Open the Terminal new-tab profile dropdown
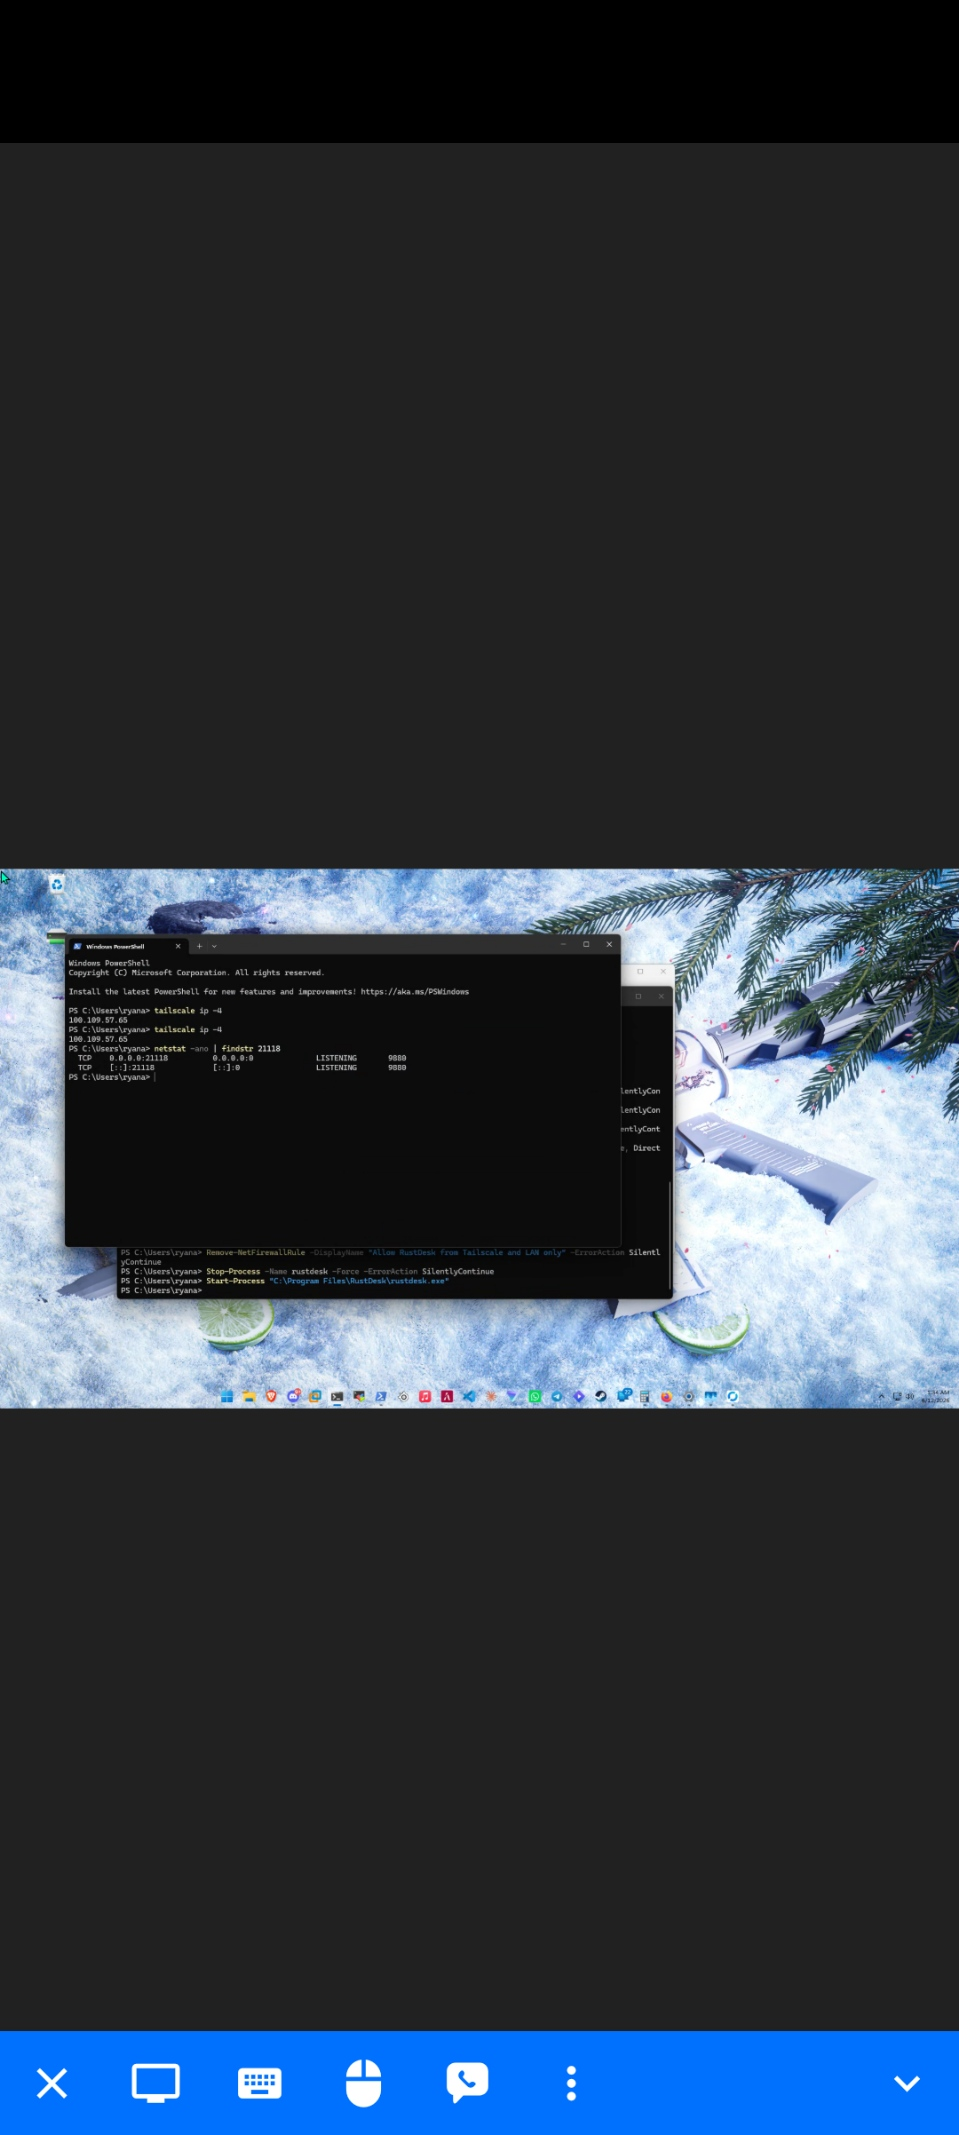This screenshot has width=959, height=2135. (x=214, y=946)
